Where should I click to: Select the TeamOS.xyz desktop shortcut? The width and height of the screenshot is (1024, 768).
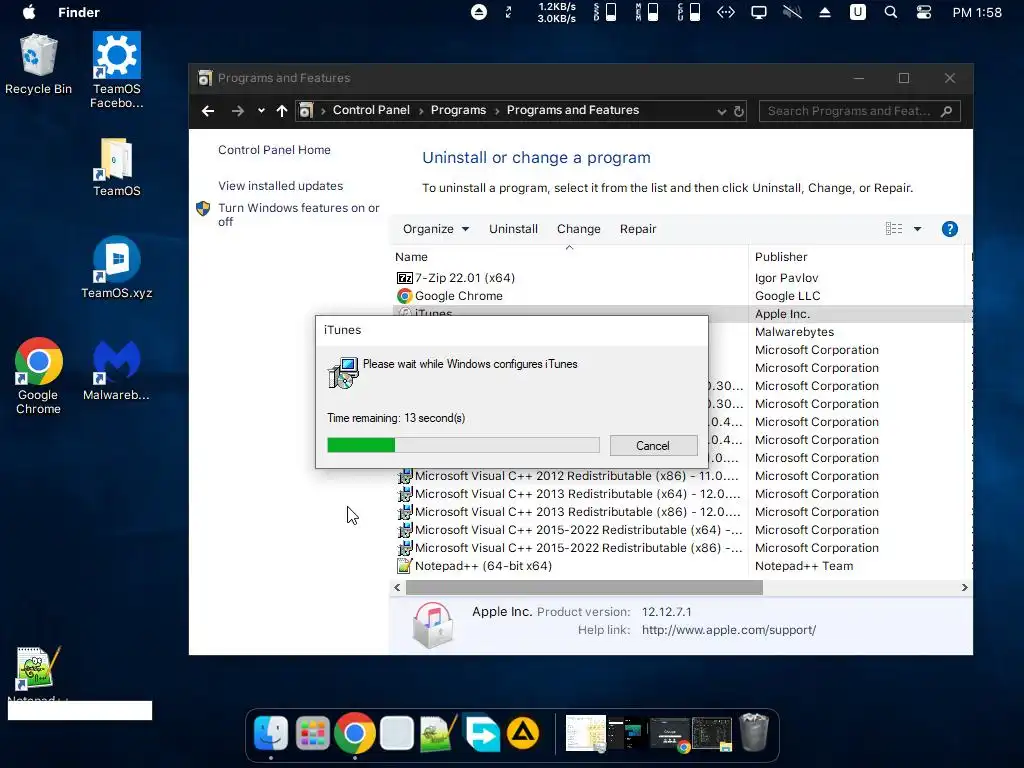tap(117, 268)
